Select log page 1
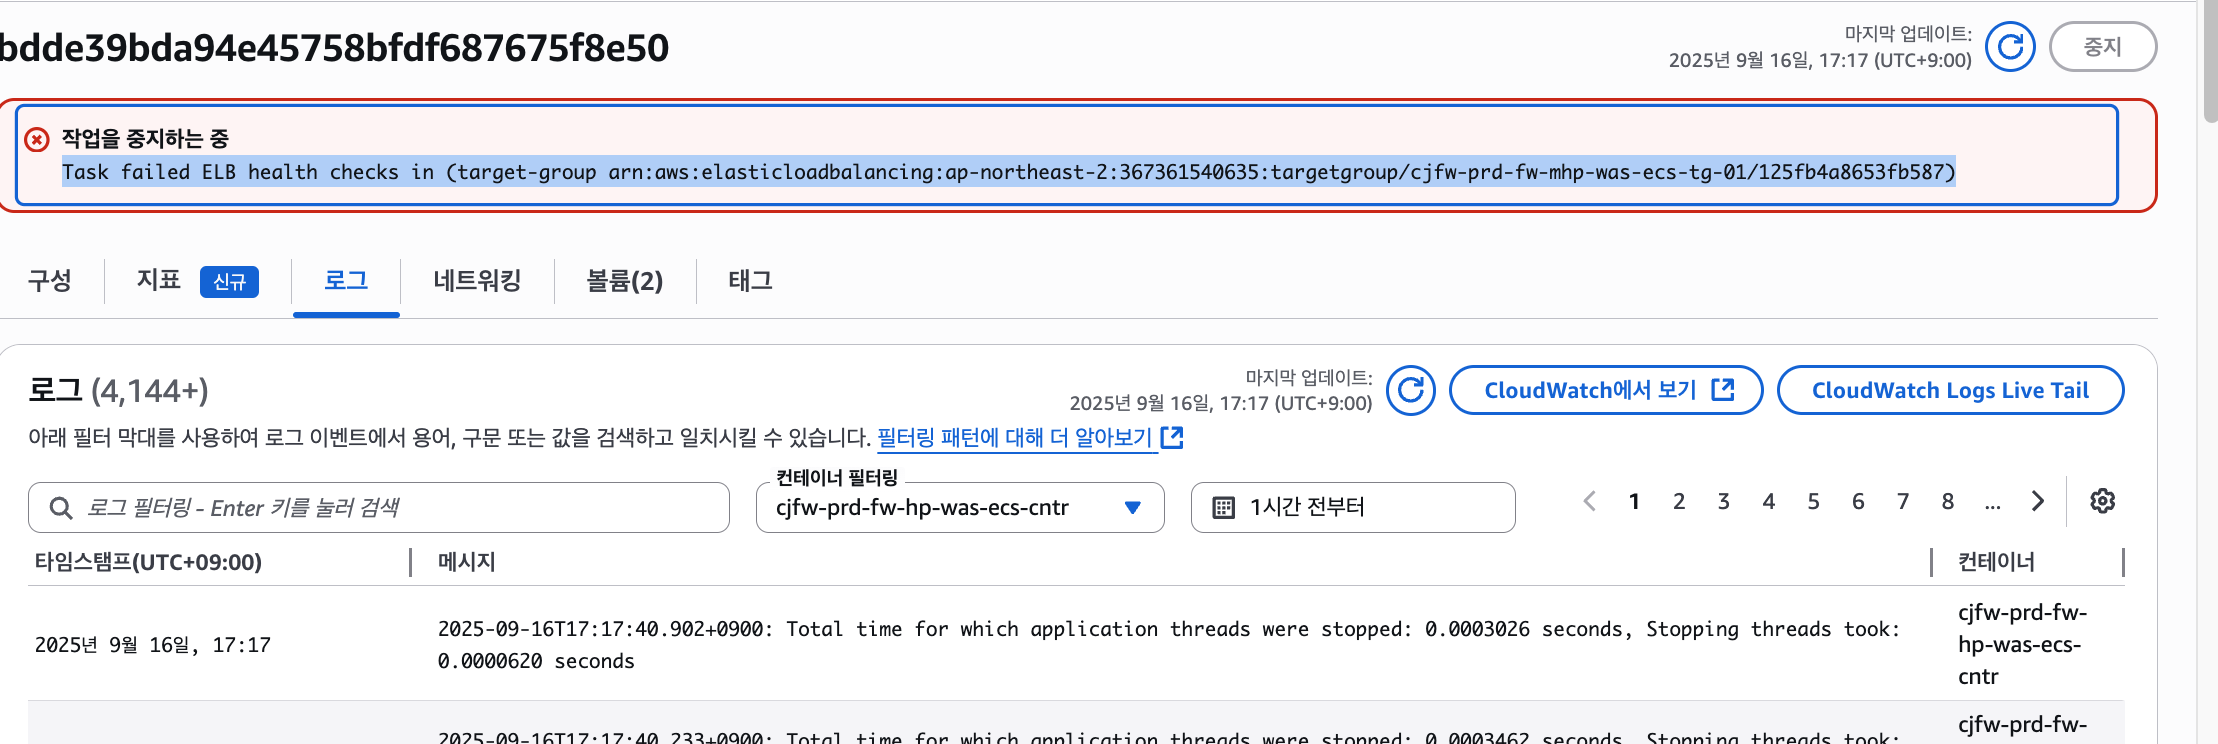2218x744 pixels. point(1634,501)
